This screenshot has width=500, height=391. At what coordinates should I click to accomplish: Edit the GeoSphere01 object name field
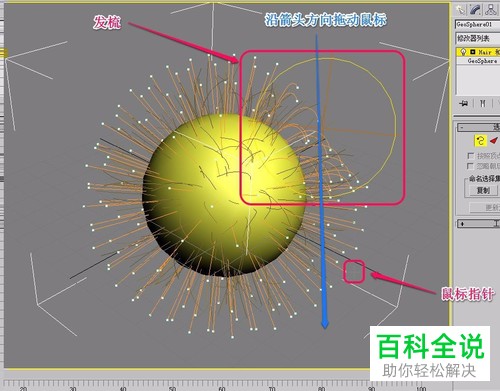pyautogui.click(x=478, y=25)
